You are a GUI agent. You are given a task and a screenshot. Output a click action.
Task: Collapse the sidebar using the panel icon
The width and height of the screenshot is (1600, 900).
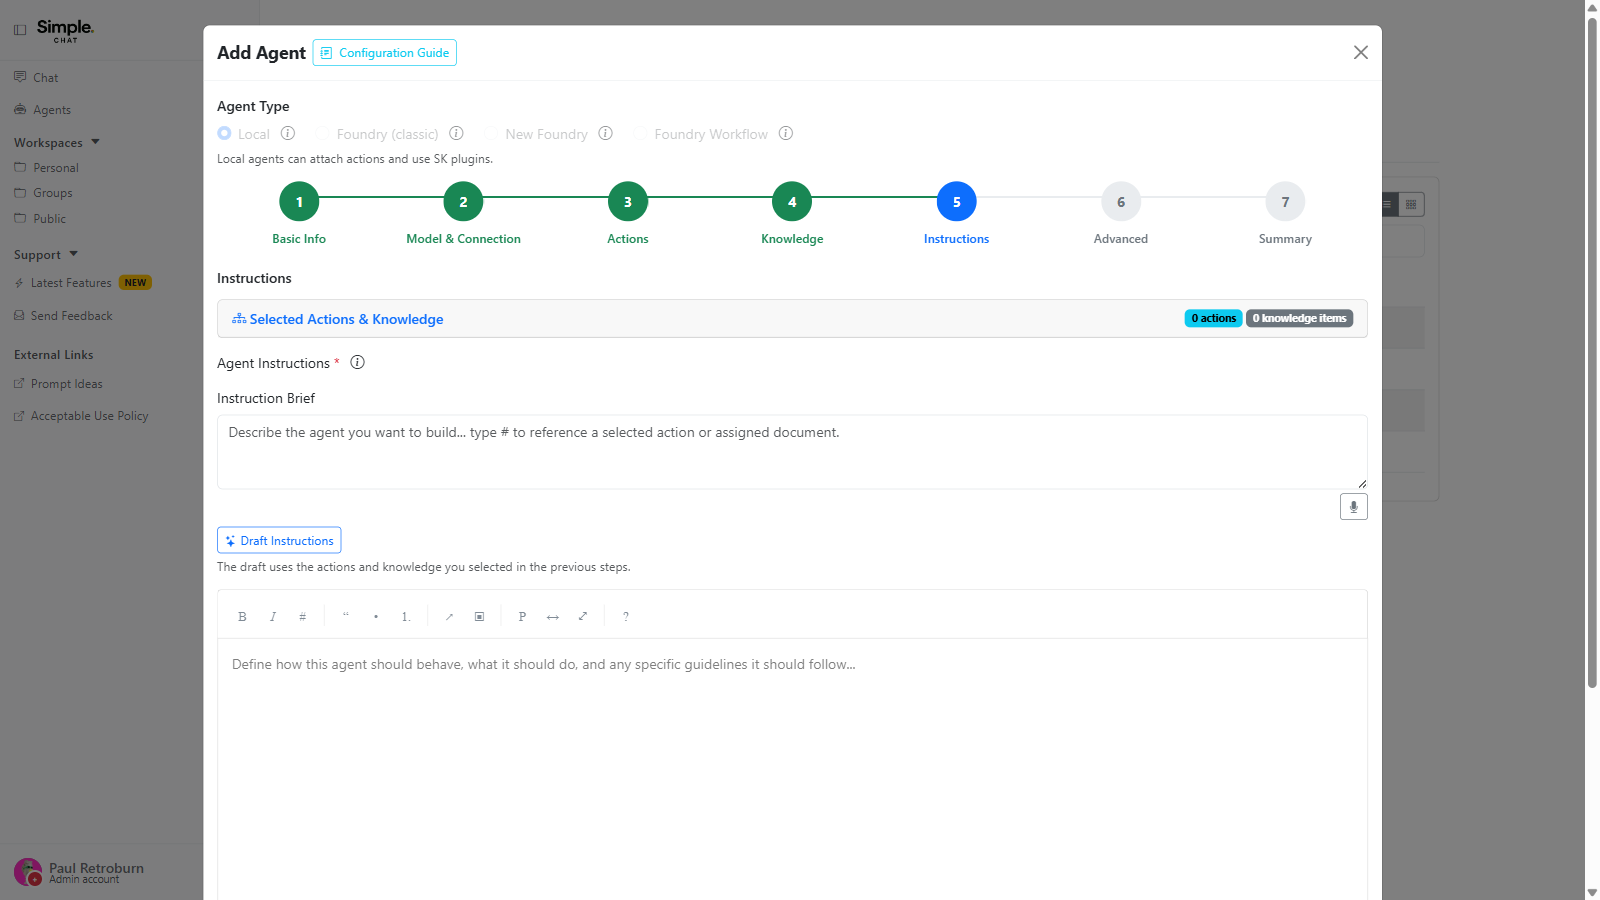[x=20, y=30]
